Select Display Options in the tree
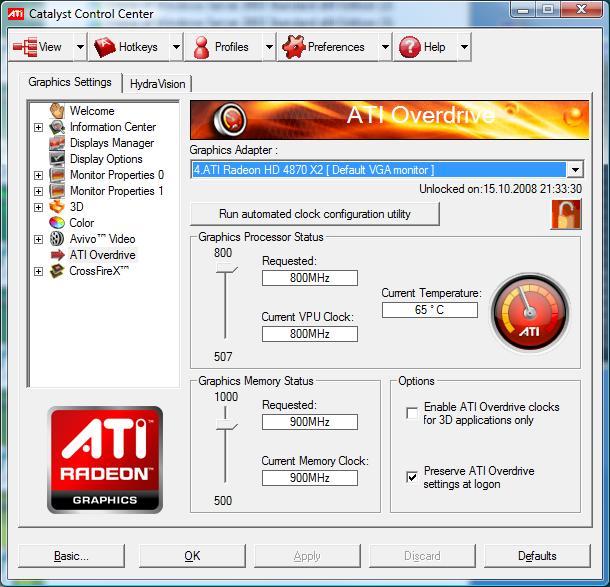Image resolution: width=610 pixels, height=587 pixels. coord(106,159)
